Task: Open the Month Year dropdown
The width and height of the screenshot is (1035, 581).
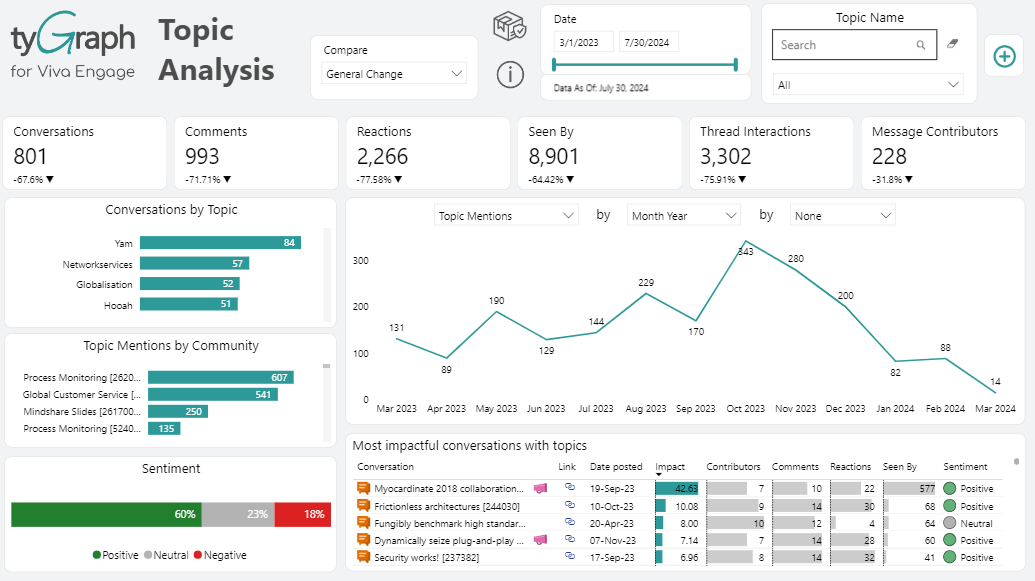Action: 683,216
